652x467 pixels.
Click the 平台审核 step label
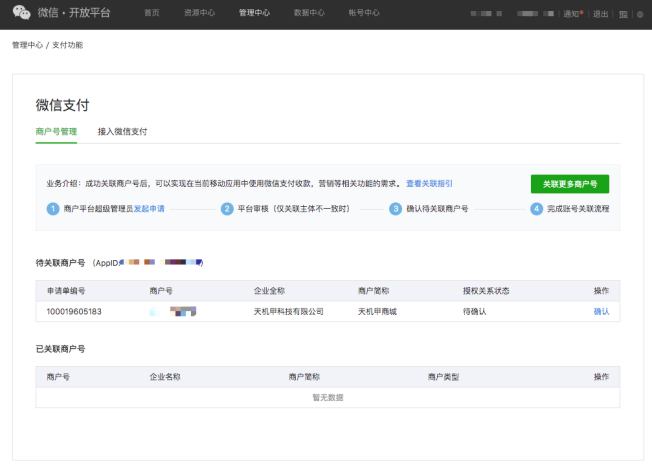point(294,208)
